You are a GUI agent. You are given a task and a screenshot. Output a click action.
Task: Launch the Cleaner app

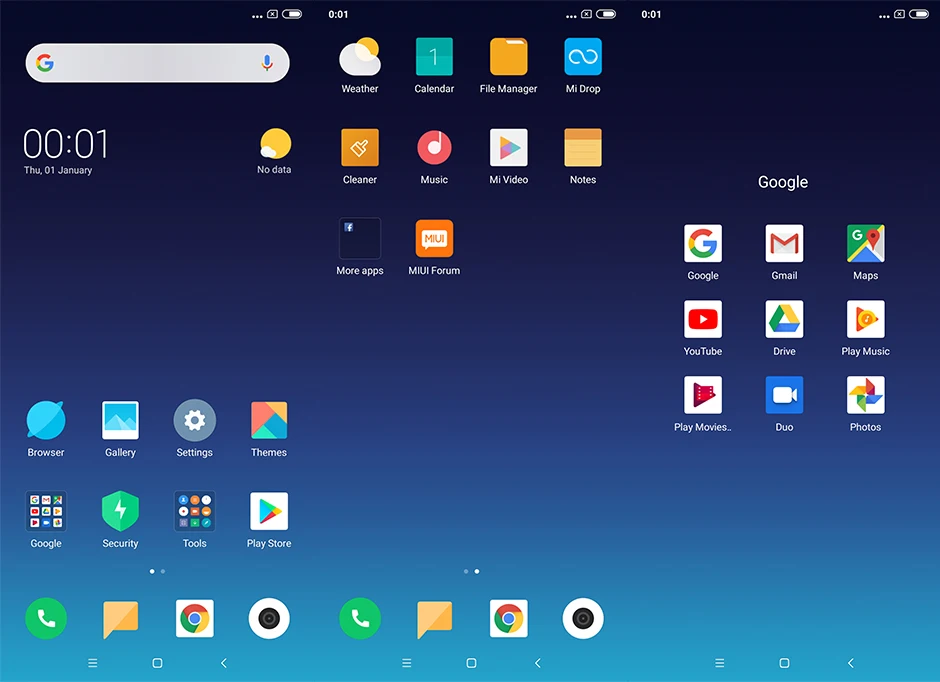pyautogui.click(x=360, y=147)
